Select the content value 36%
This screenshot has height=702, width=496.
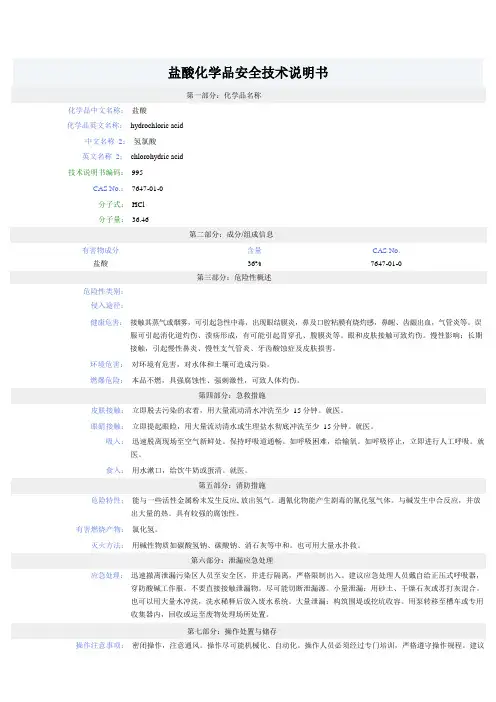(x=254, y=264)
